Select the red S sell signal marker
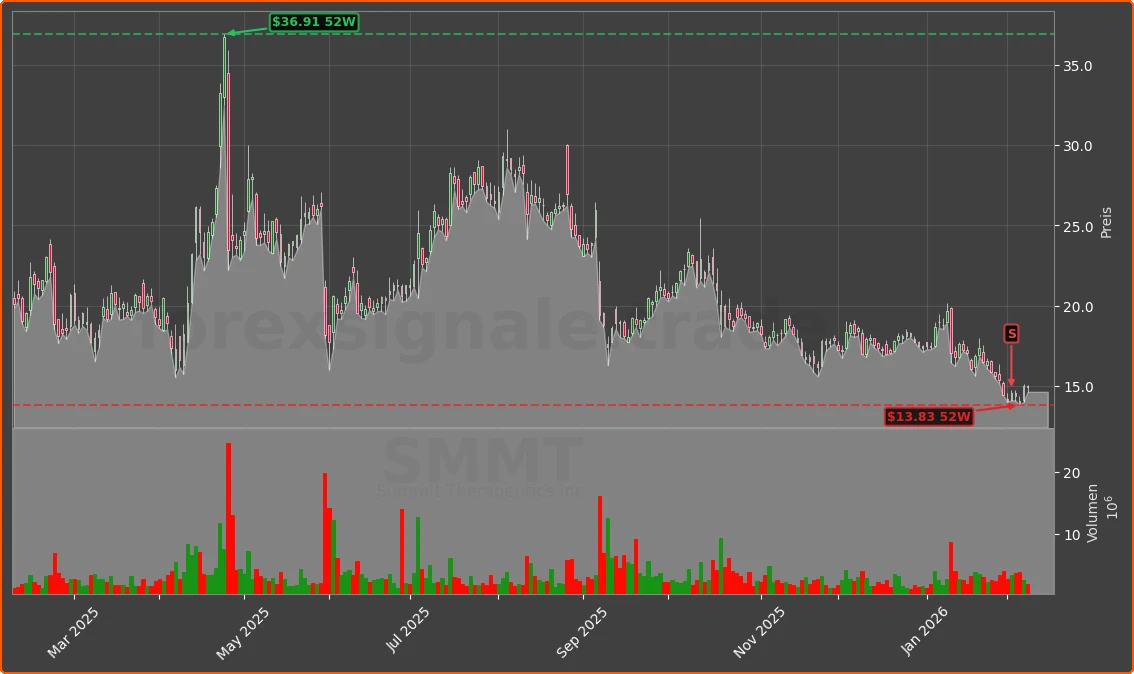Viewport: 1134px width, 674px height. pyautogui.click(x=1011, y=334)
